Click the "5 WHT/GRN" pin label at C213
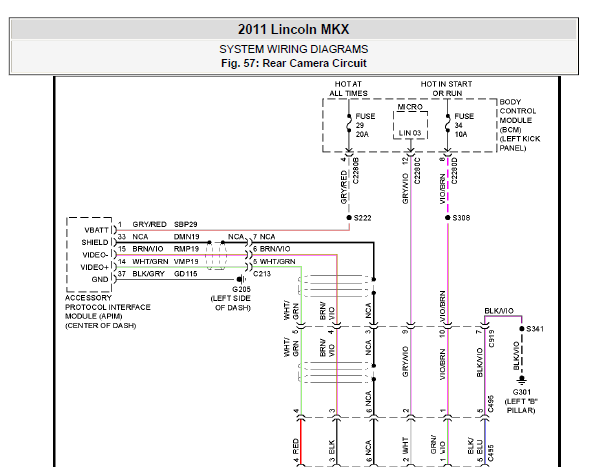 click(x=274, y=261)
